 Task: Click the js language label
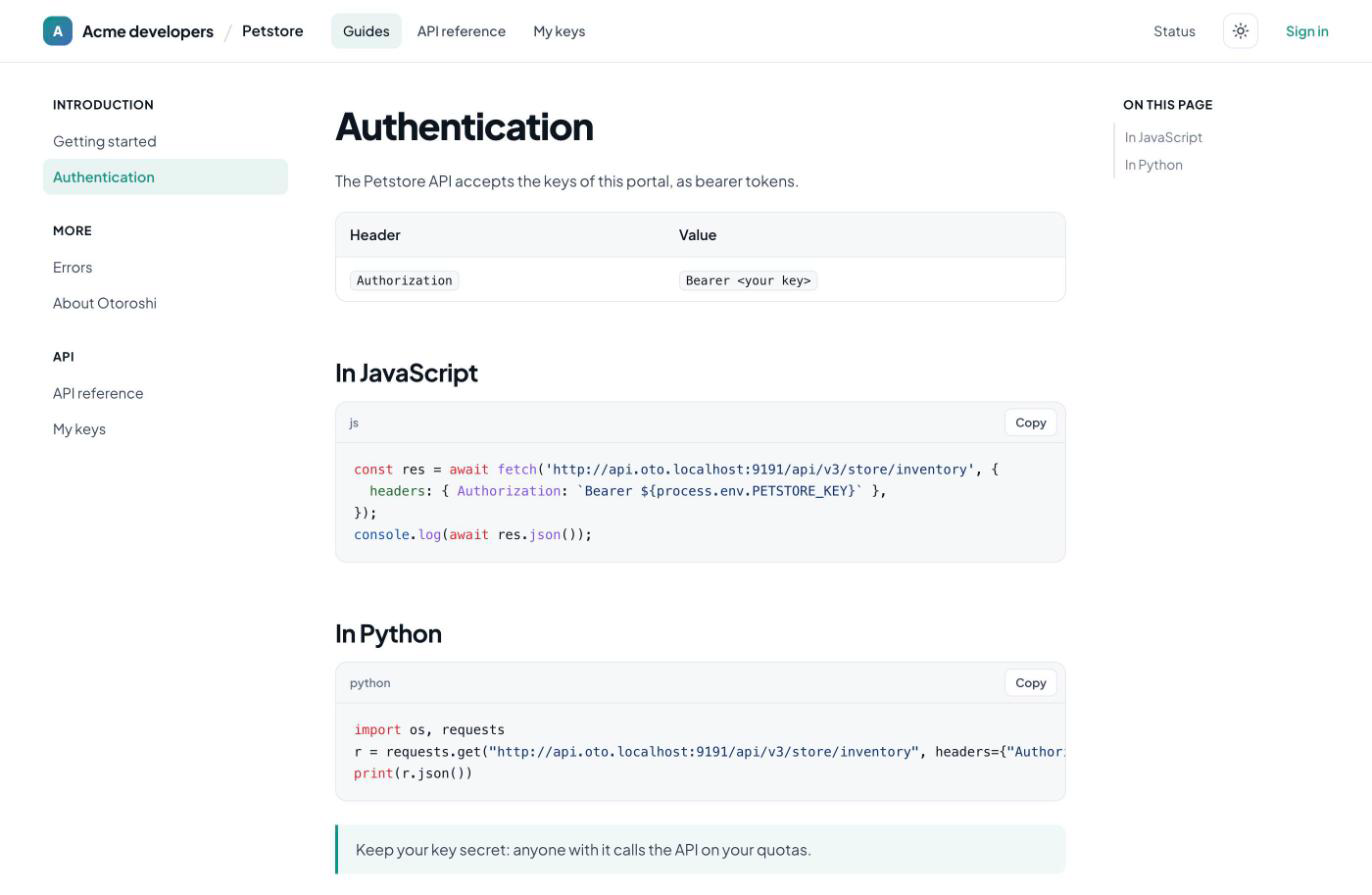[x=354, y=423]
